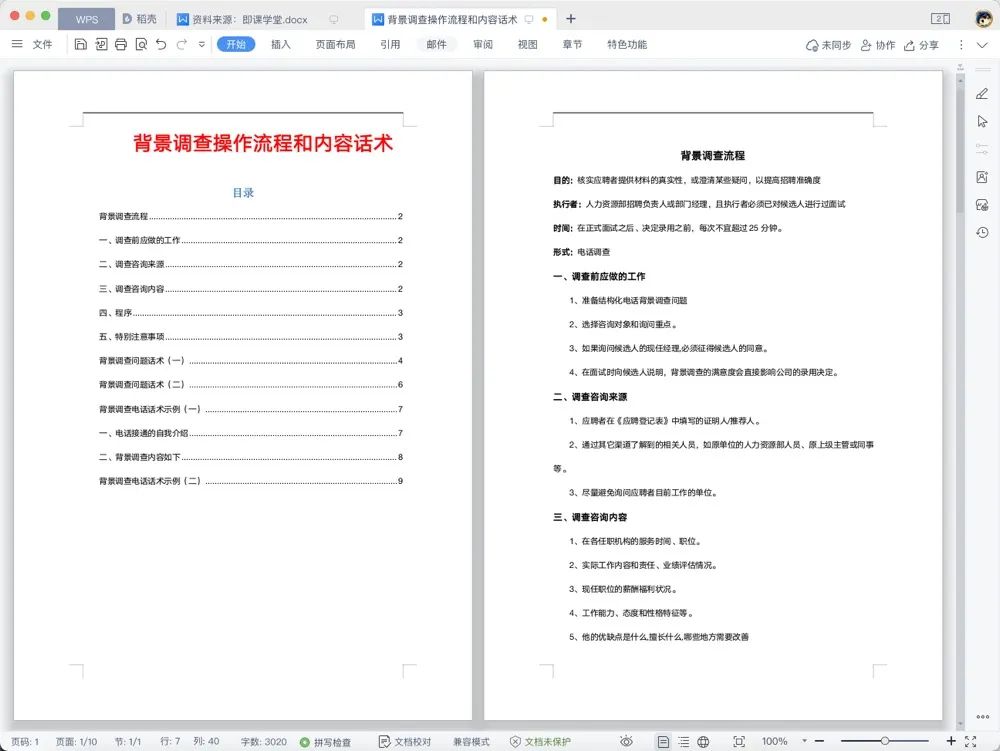Click the 文档未保护 protection status

(540, 742)
